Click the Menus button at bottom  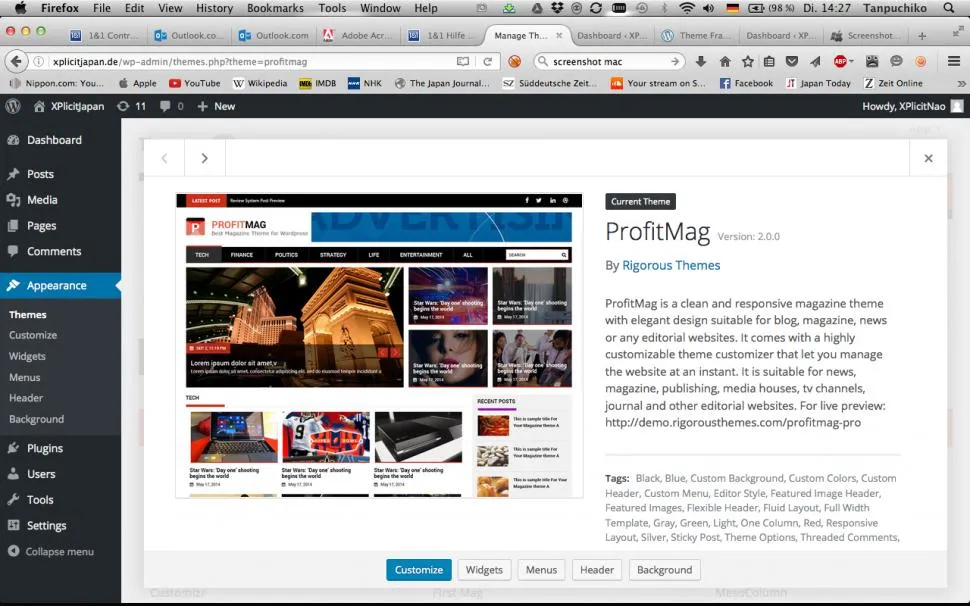click(541, 570)
